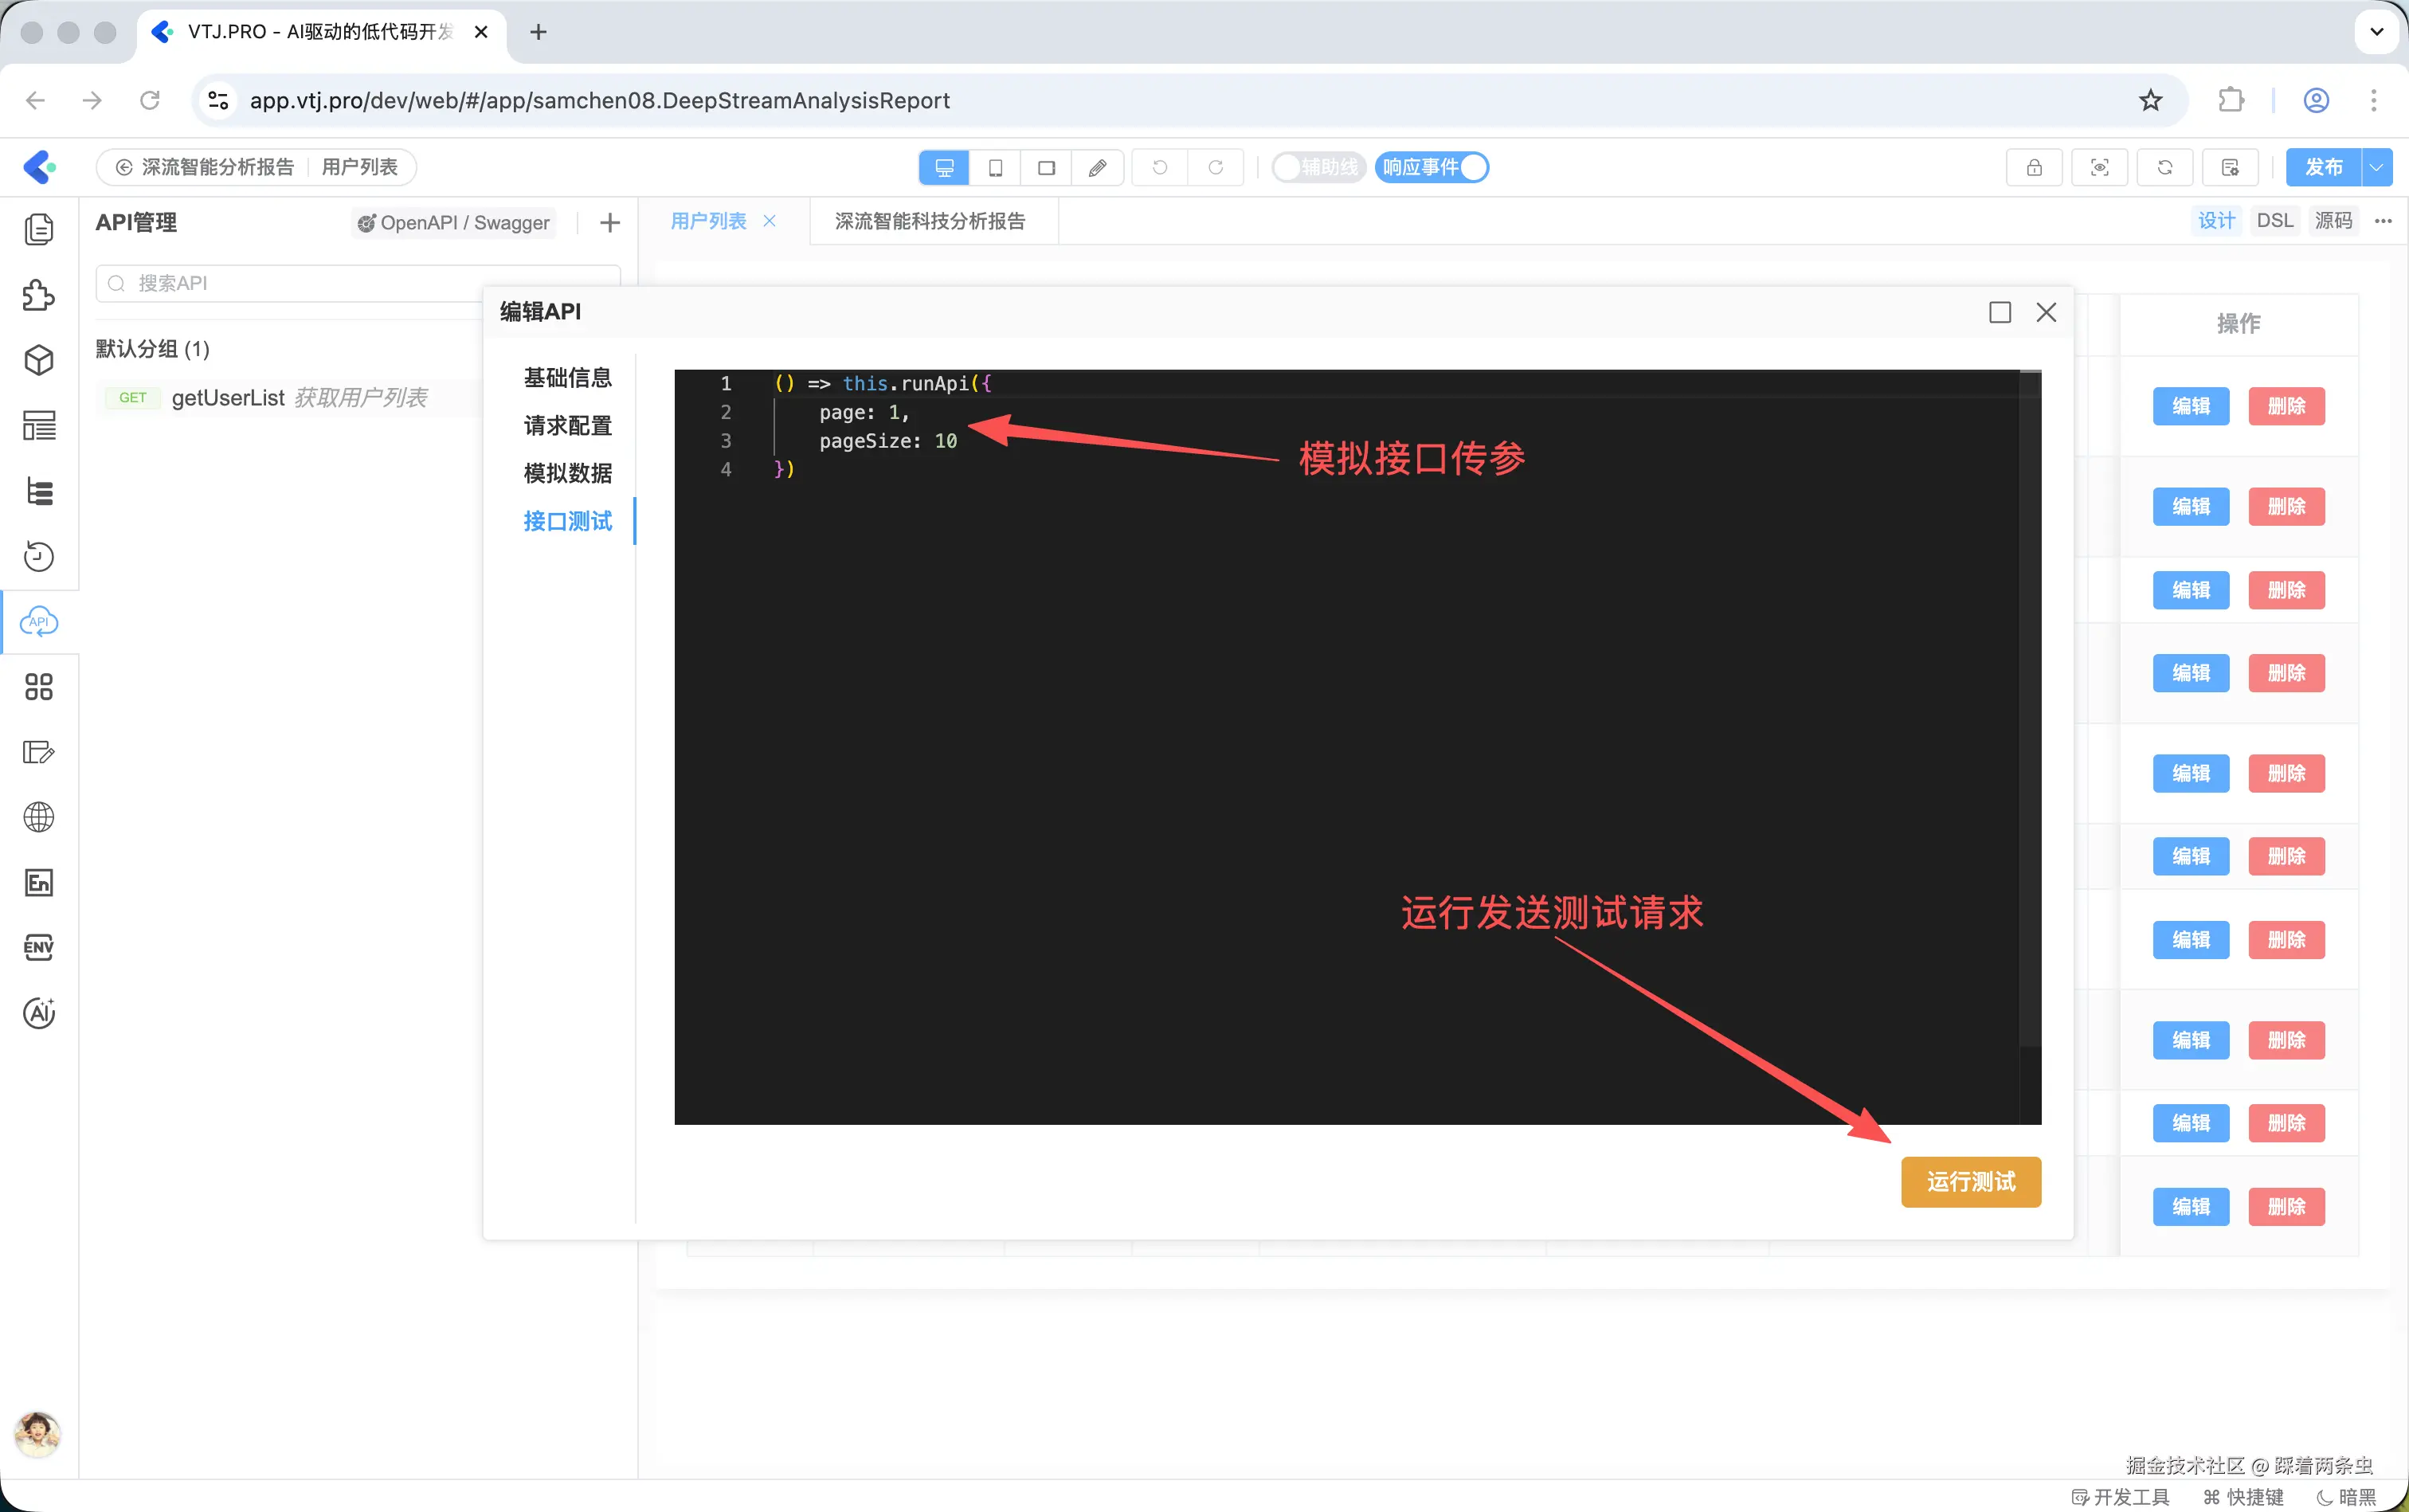
Task: Open the history panel in the sidebar
Action: pyautogui.click(x=39, y=556)
